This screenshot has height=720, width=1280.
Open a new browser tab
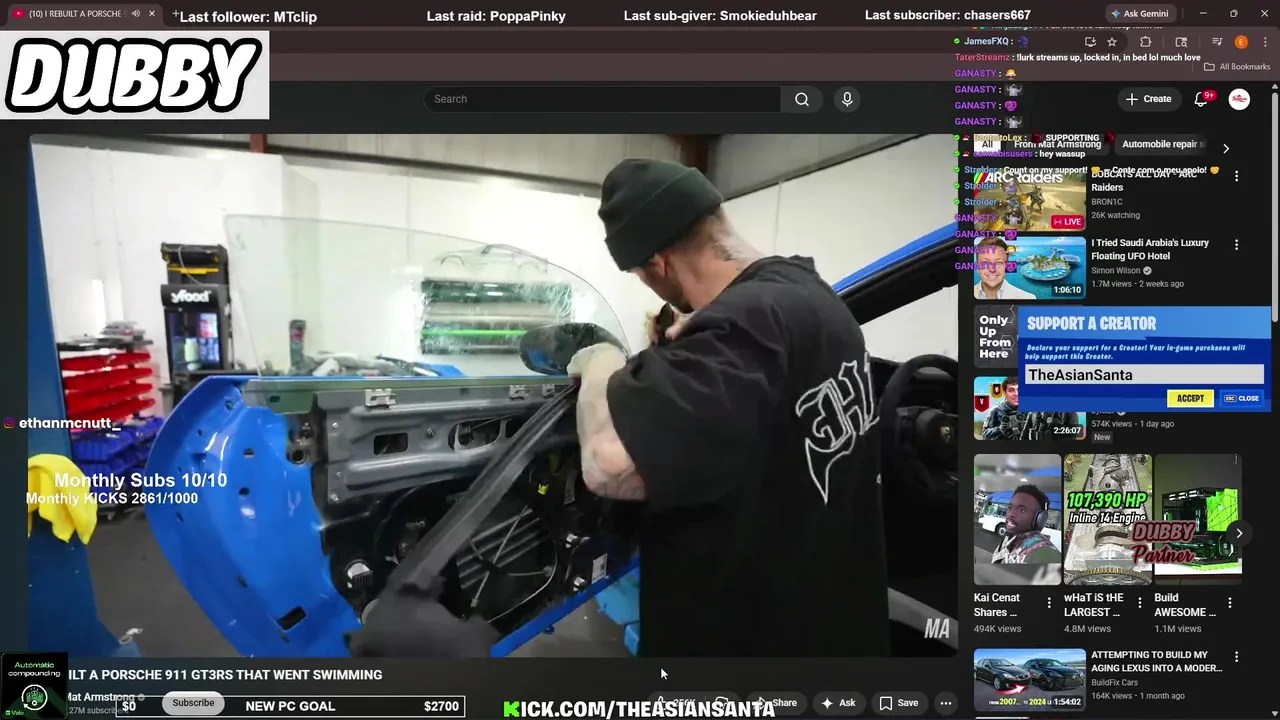pos(176,14)
